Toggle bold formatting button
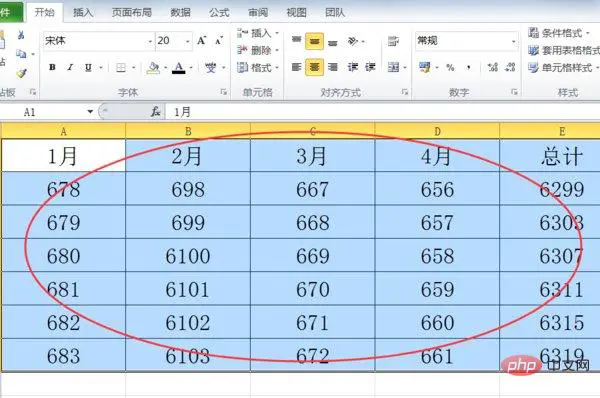The width and height of the screenshot is (600, 398). click(52, 67)
